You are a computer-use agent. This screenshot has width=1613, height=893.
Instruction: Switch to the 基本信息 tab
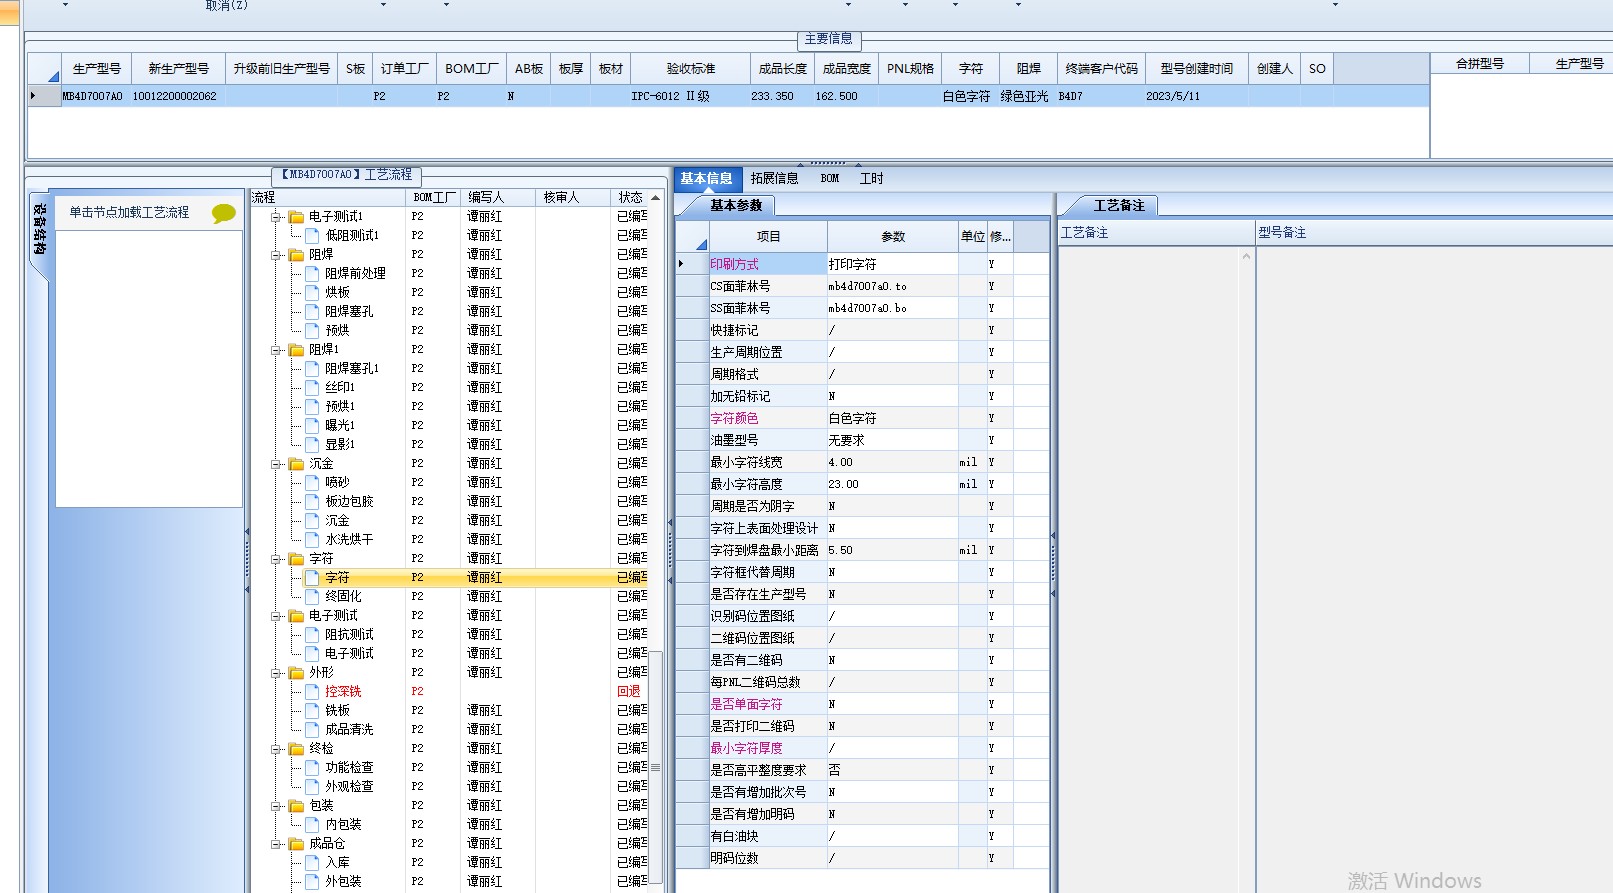[x=706, y=178]
